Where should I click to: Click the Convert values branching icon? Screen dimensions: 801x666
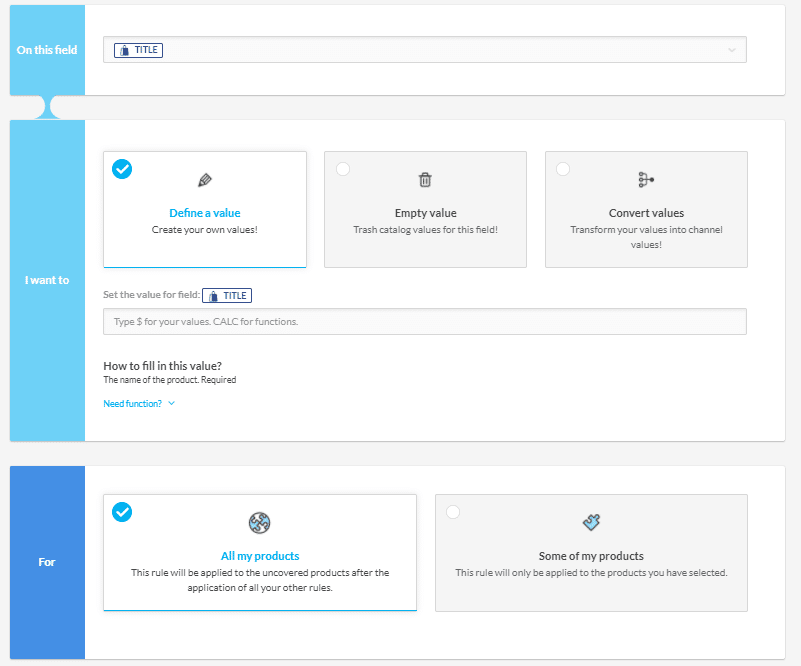click(646, 180)
